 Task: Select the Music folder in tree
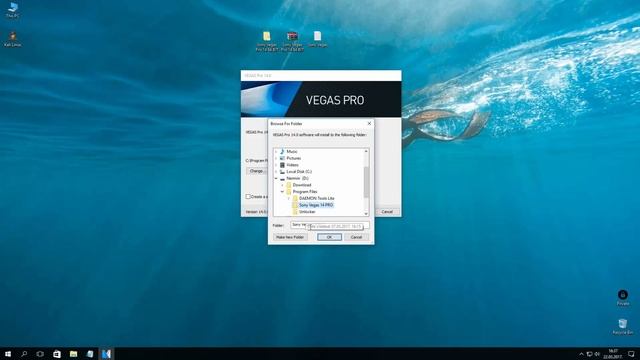(x=292, y=151)
